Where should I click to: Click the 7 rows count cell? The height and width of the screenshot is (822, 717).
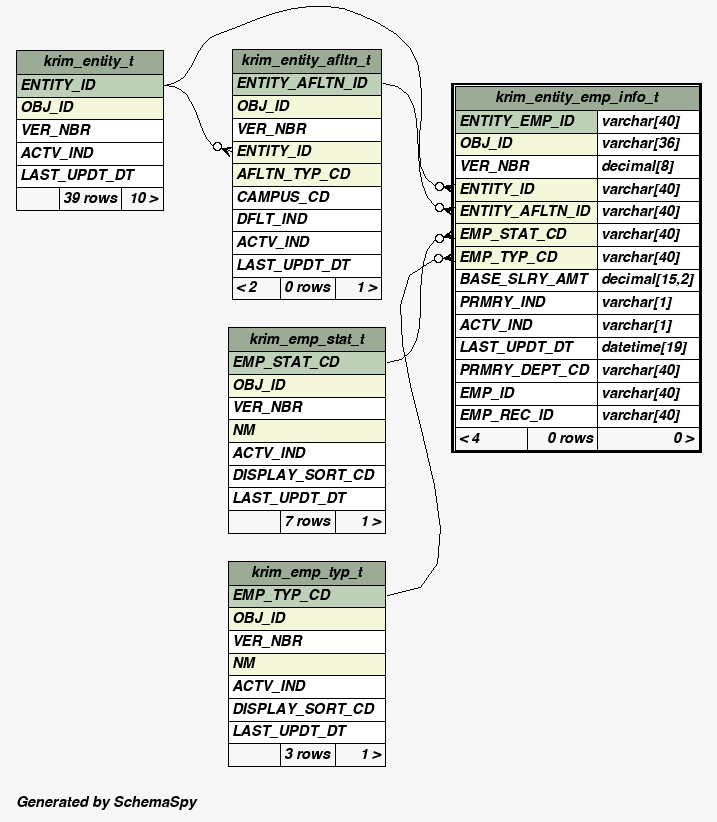coord(308,522)
